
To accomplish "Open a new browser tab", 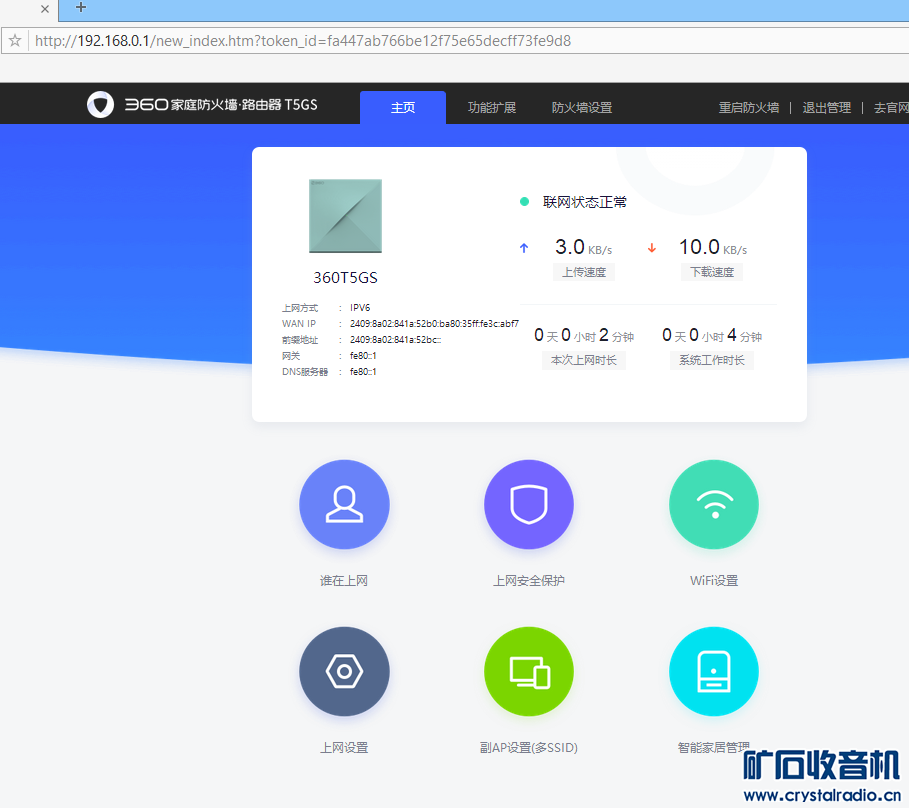I will (x=81, y=8).
